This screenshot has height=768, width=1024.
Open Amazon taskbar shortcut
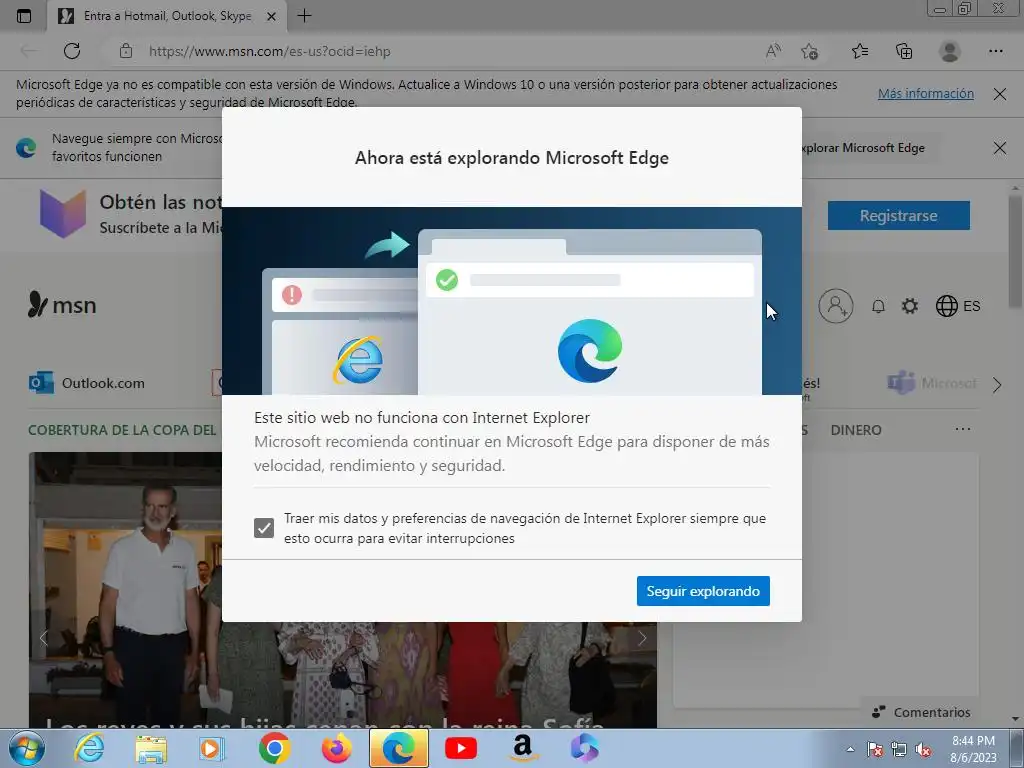point(522,748)
